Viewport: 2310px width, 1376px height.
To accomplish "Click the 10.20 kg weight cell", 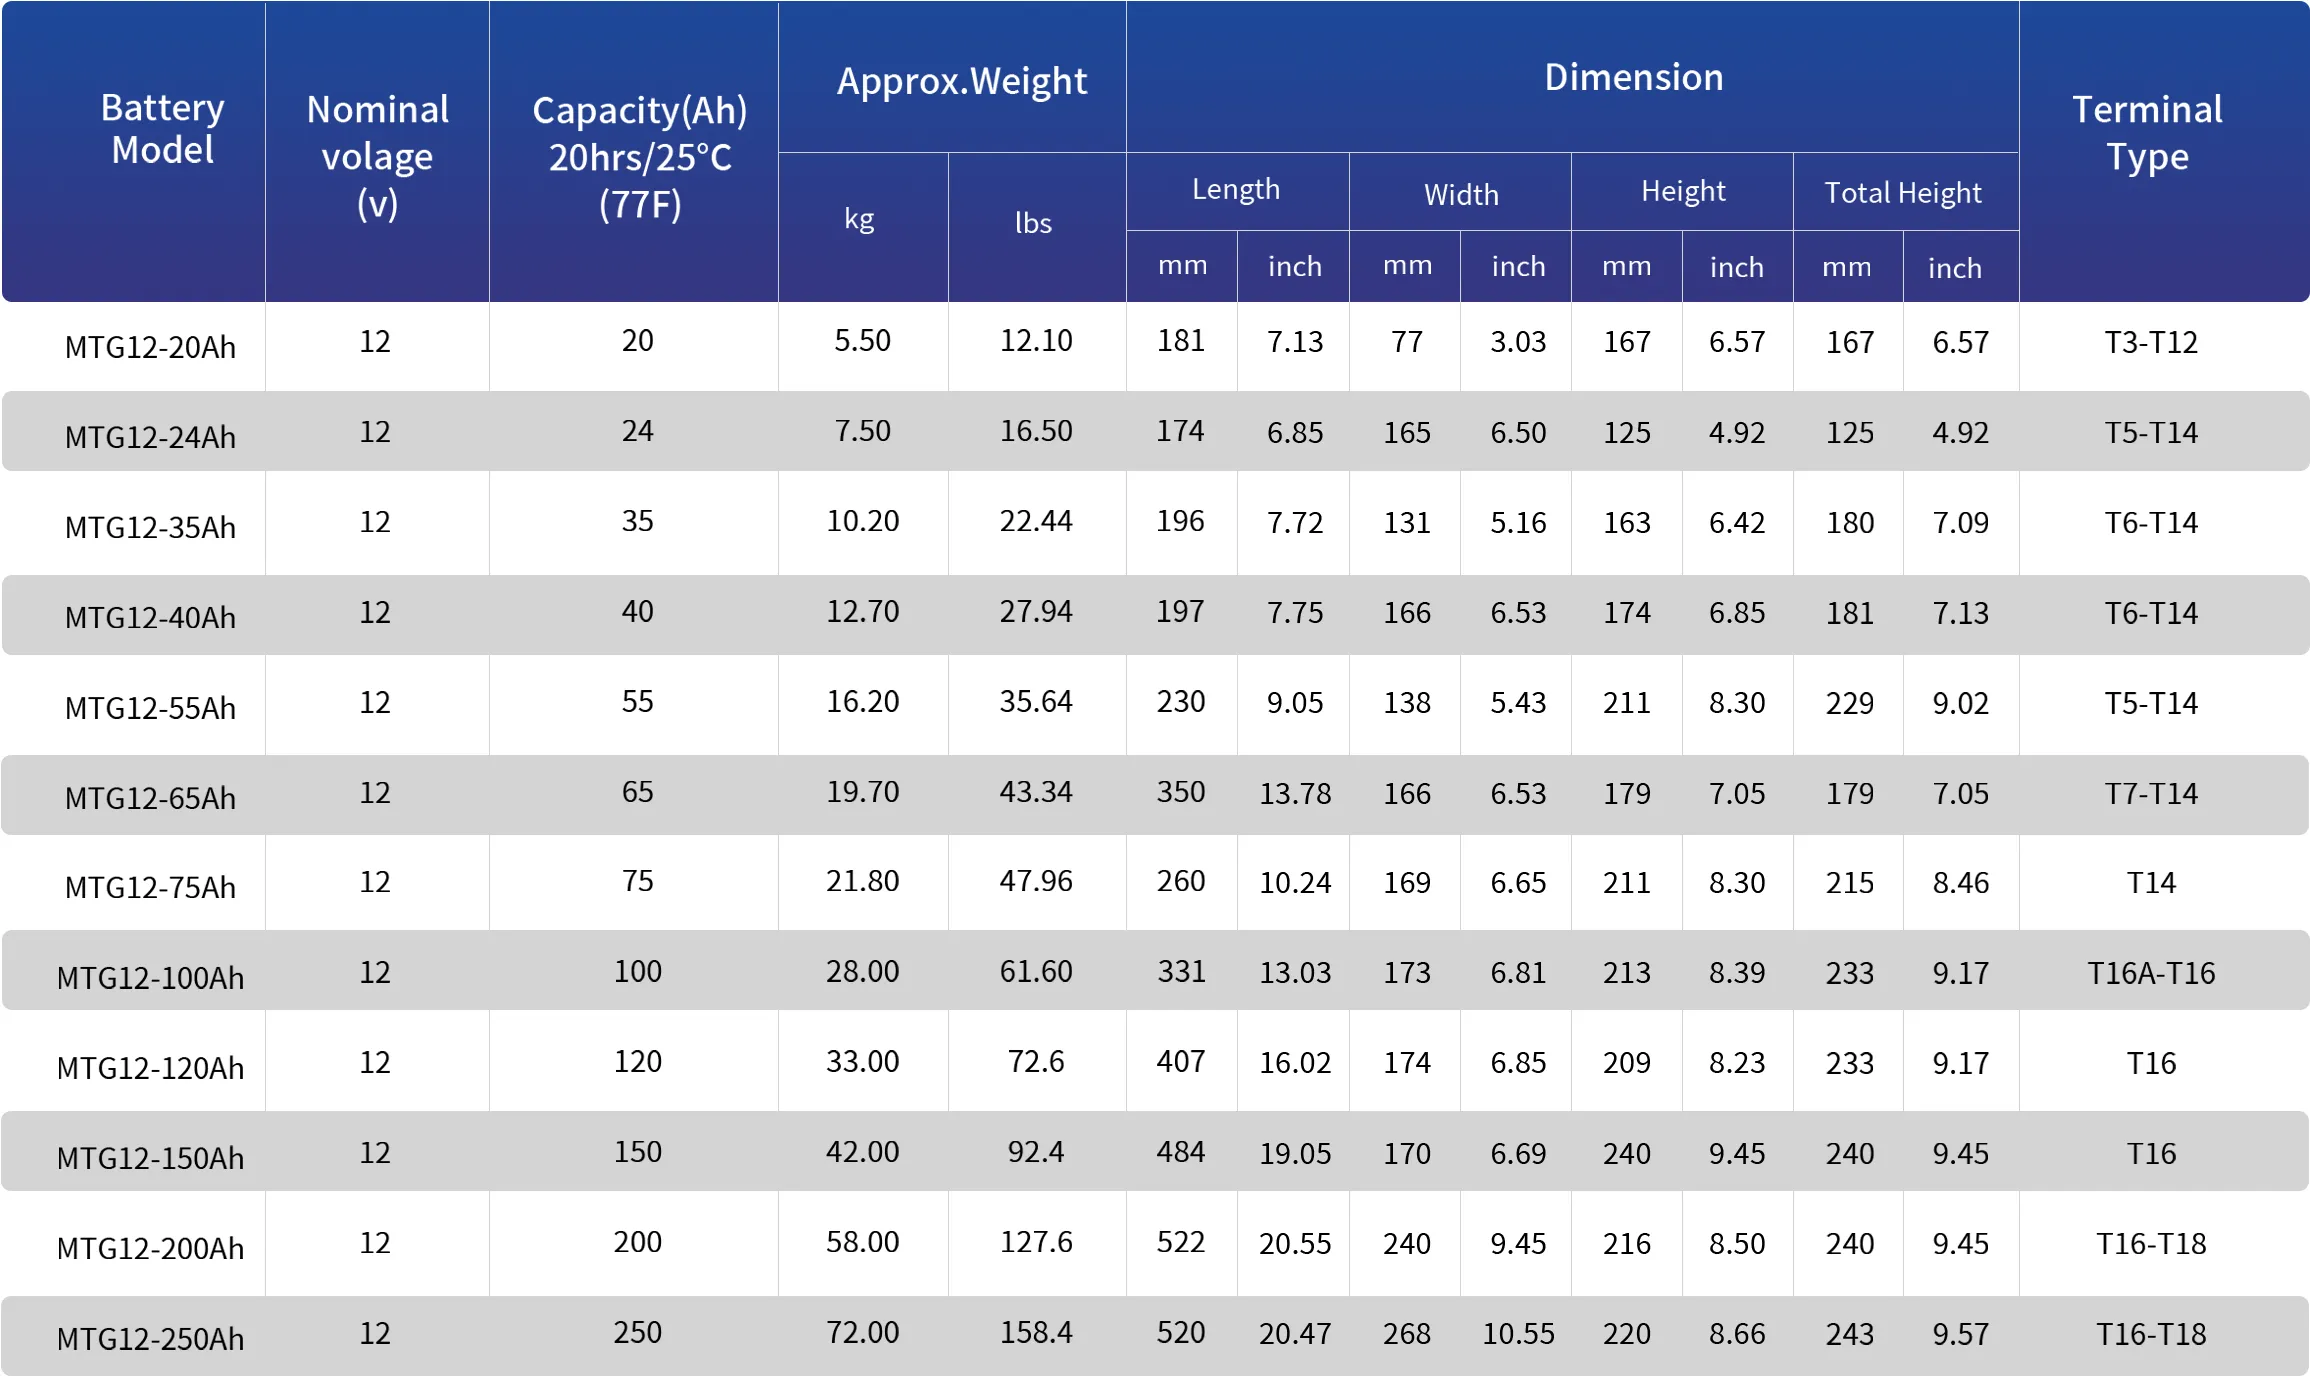I will coord(862,521).
